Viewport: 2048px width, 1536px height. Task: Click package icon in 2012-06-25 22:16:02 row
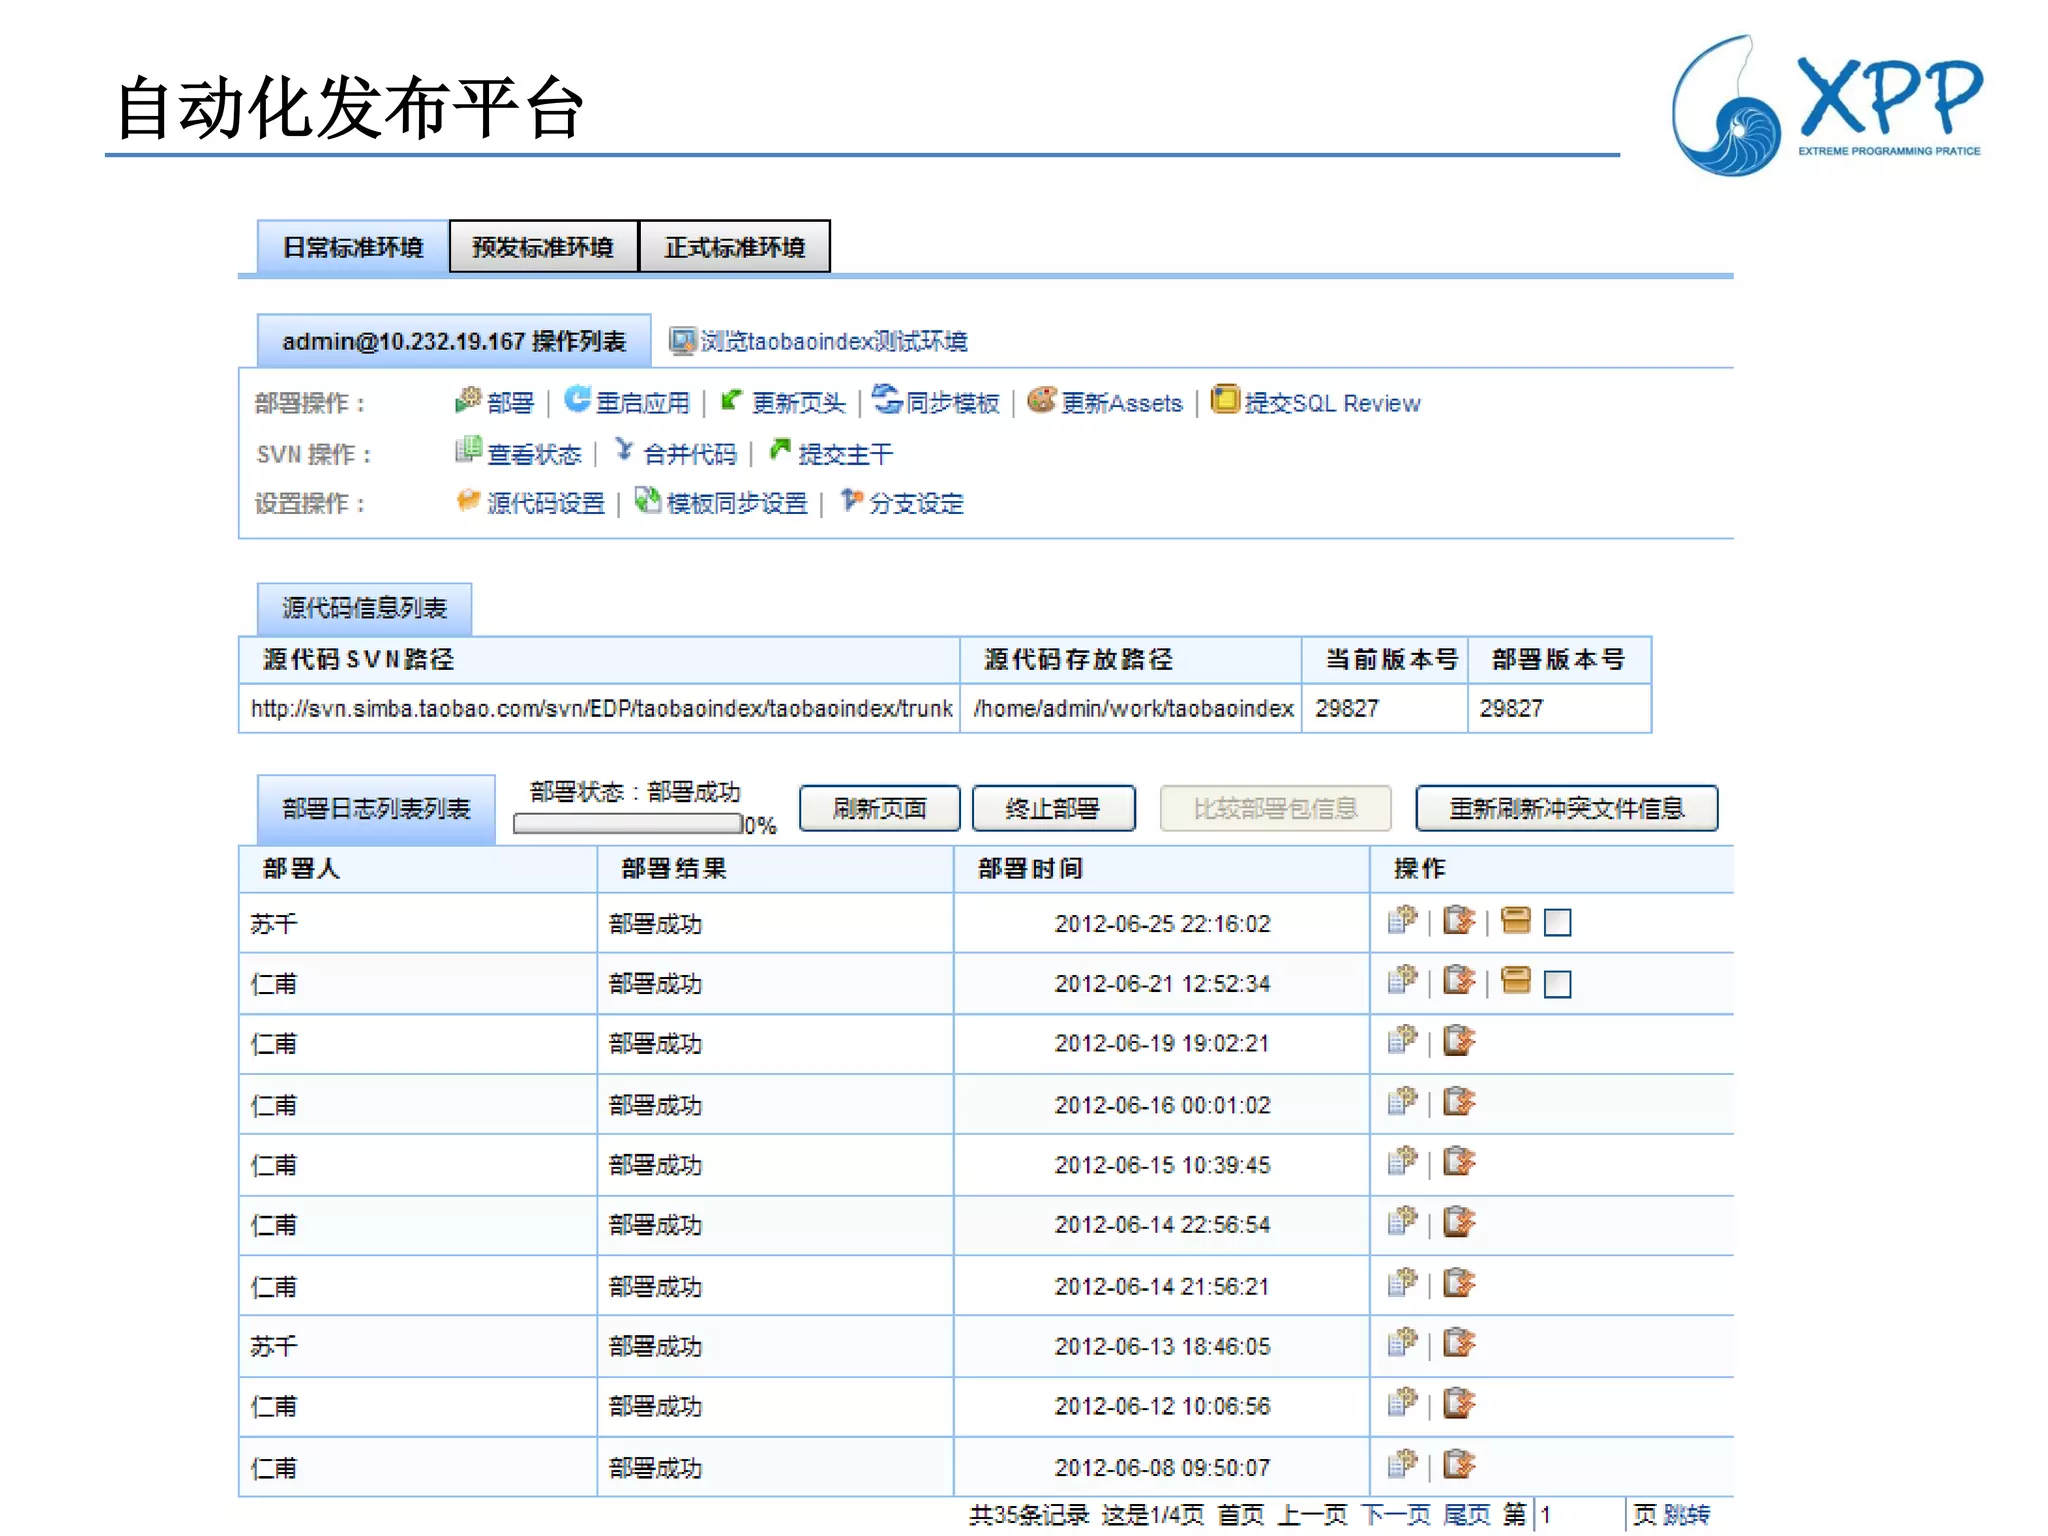(x=1516, y=920)
